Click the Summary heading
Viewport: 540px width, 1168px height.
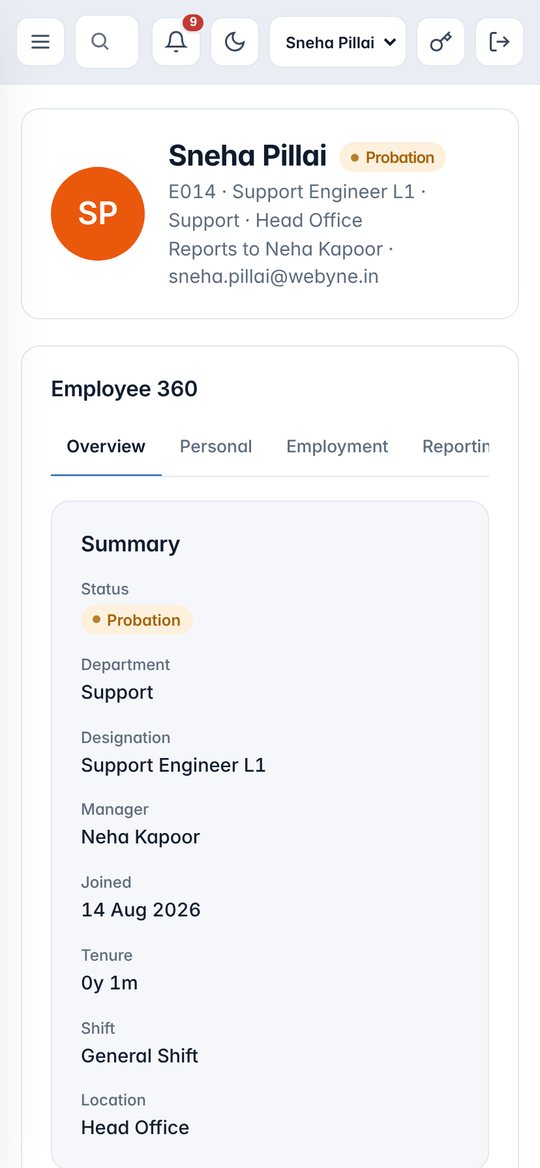(x=130, y=544)
